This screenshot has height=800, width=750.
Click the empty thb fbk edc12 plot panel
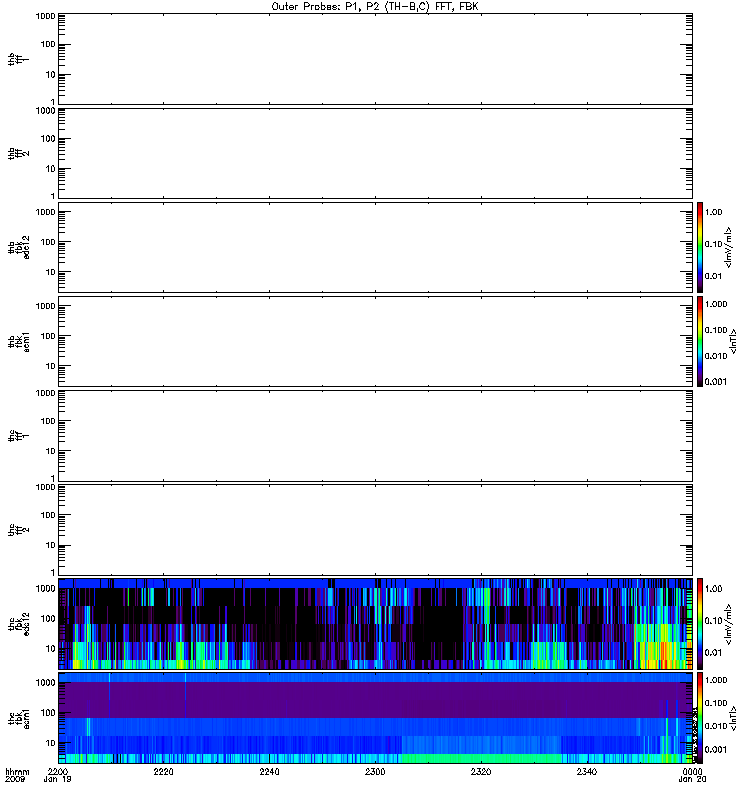[x=376, y=247]
